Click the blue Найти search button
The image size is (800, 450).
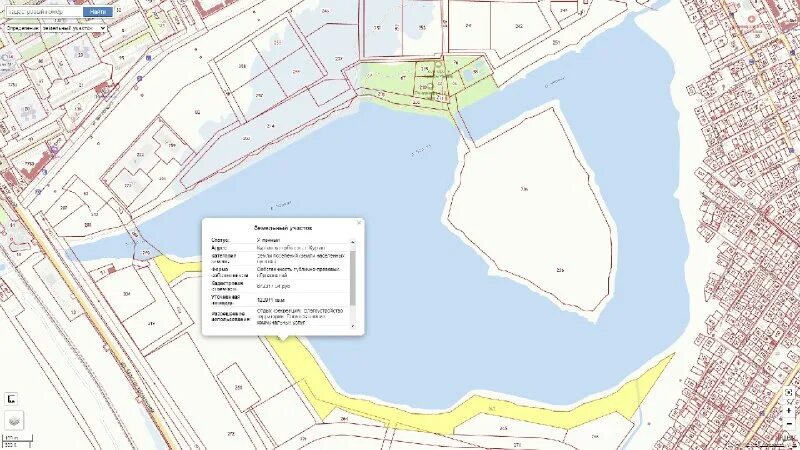(x=97, y=11)
